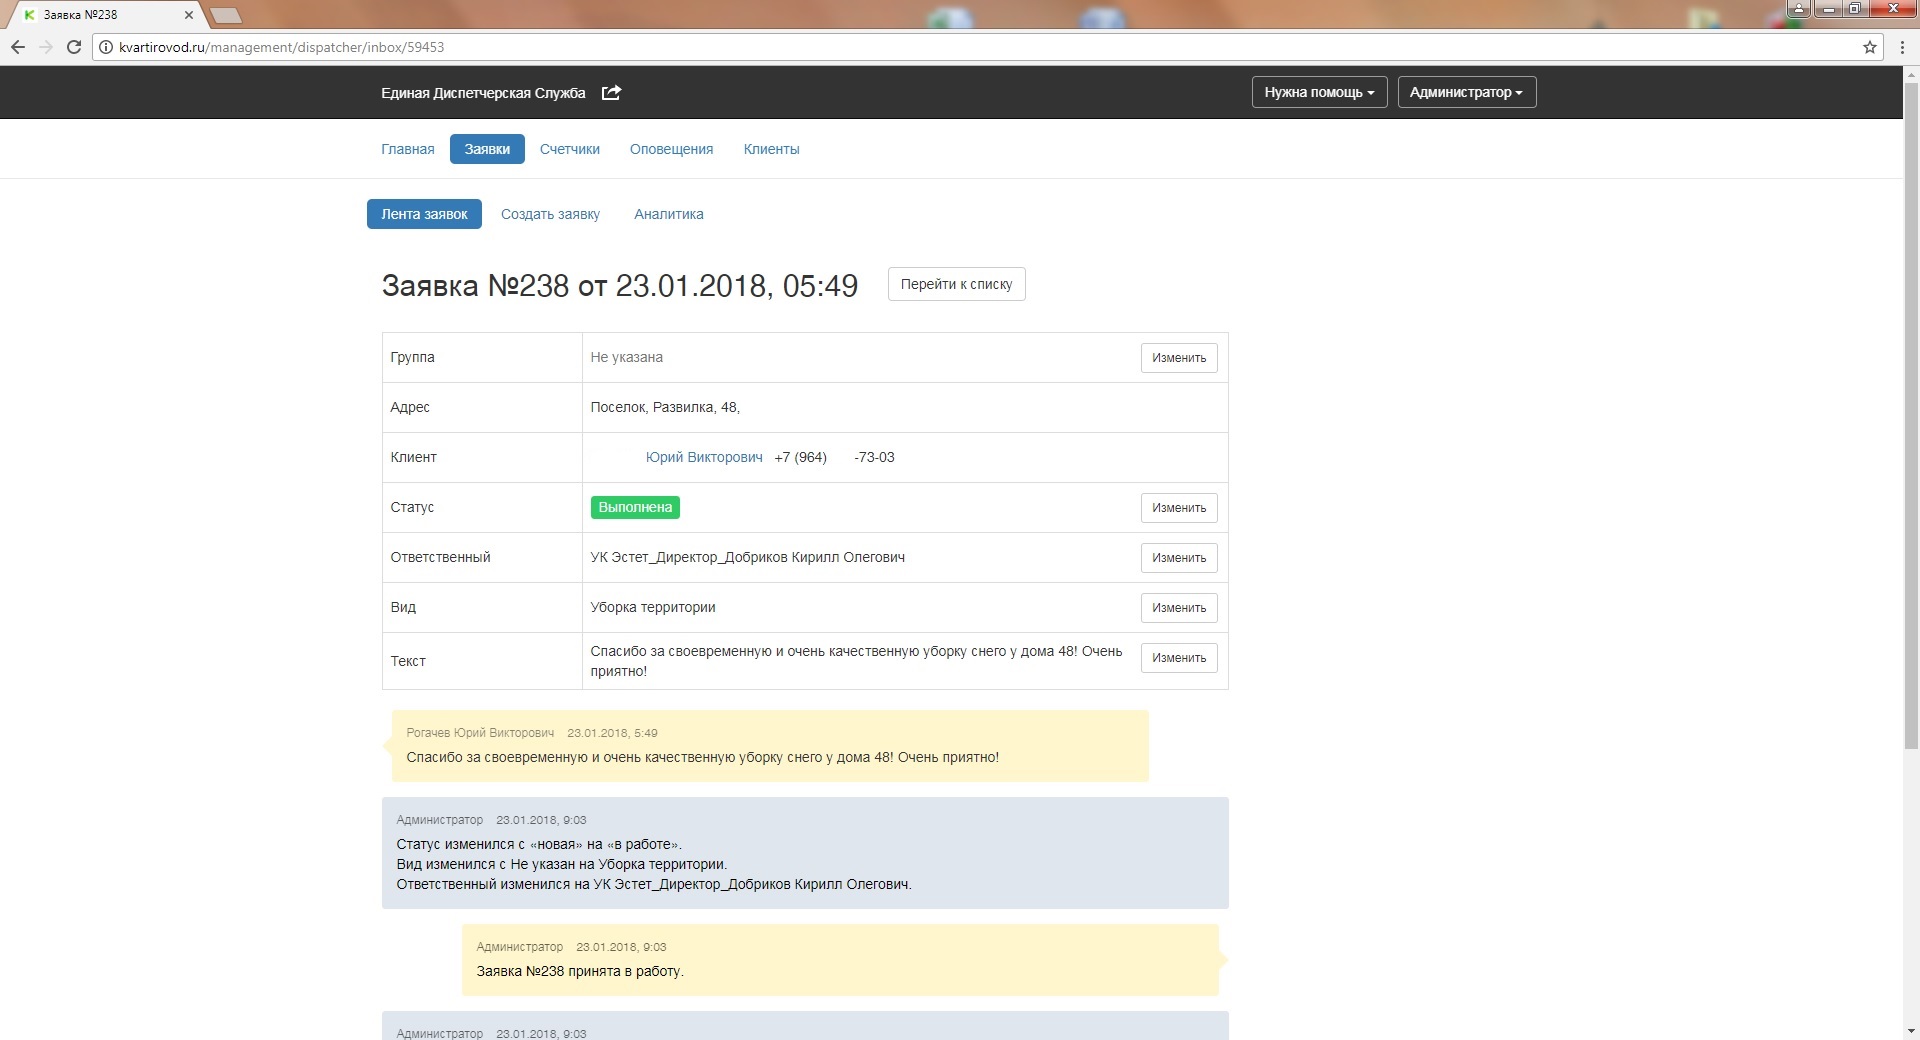Select the Заявки tab
The width and height of the screenshot is (1920, 1040).
pos(487,149)
